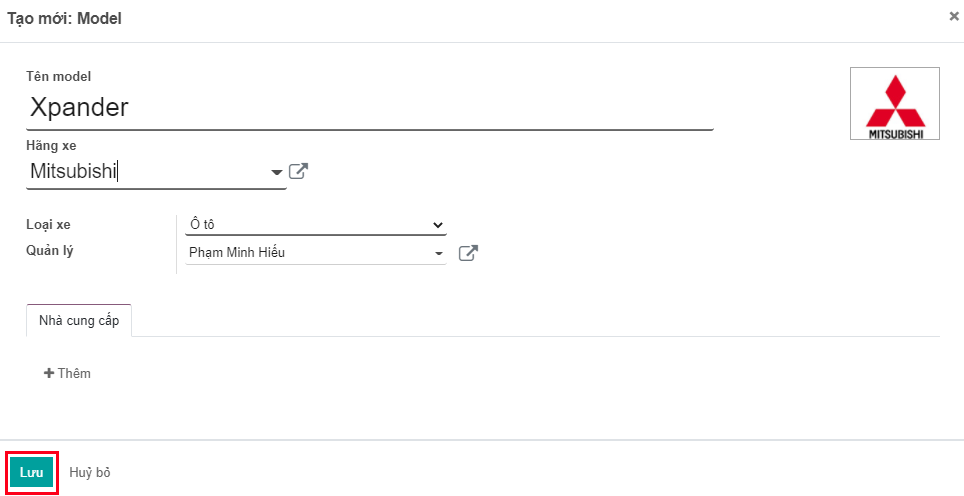Open the external link icon beside Mitsubishi
The width and height of the screenshot is (964, 496).
tap(298, 171)
